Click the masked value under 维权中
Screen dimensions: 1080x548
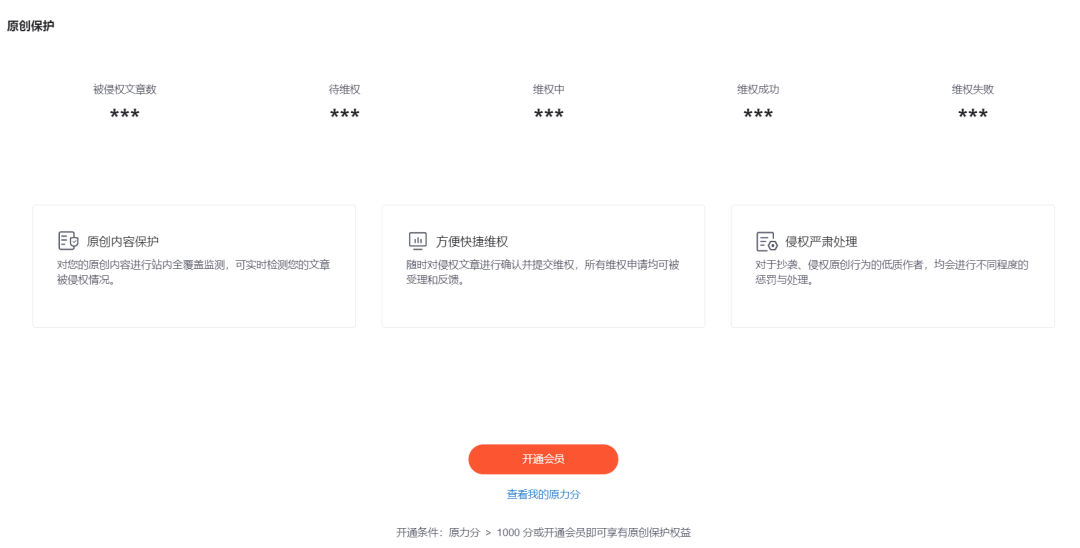click(x=549, y=114)
